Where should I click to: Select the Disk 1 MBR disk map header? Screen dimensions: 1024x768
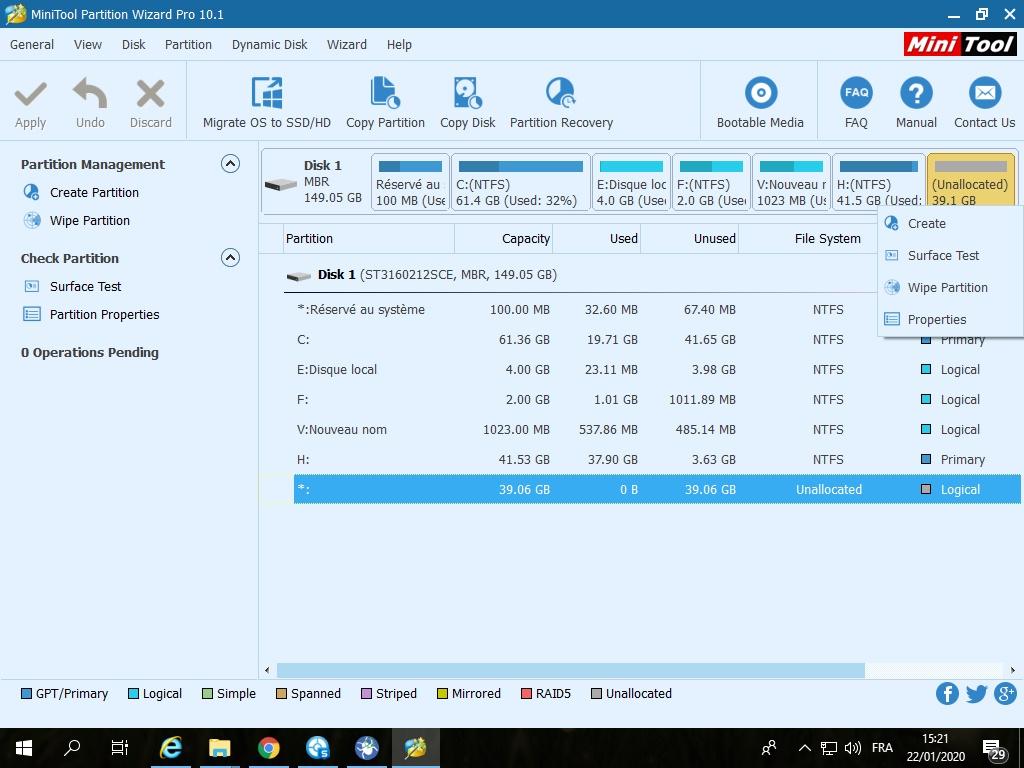[316, 182]
